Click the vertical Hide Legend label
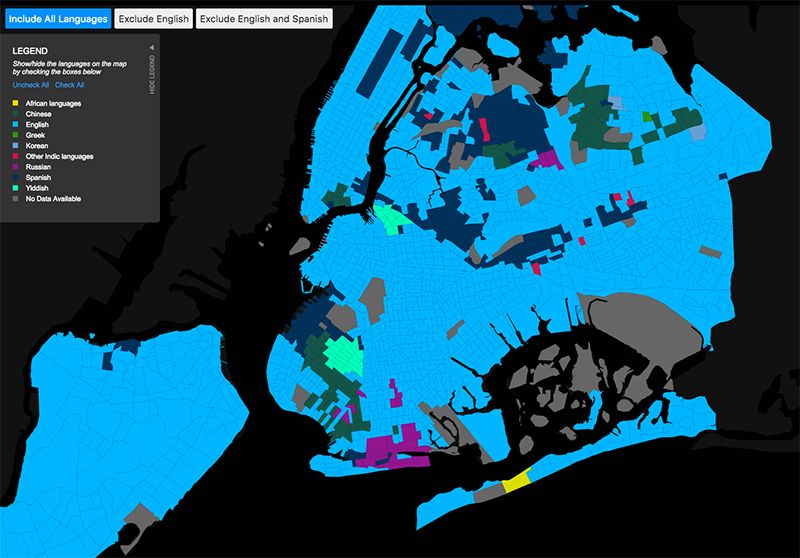Viewport: 800px width, 558px height. coord(152,75)
